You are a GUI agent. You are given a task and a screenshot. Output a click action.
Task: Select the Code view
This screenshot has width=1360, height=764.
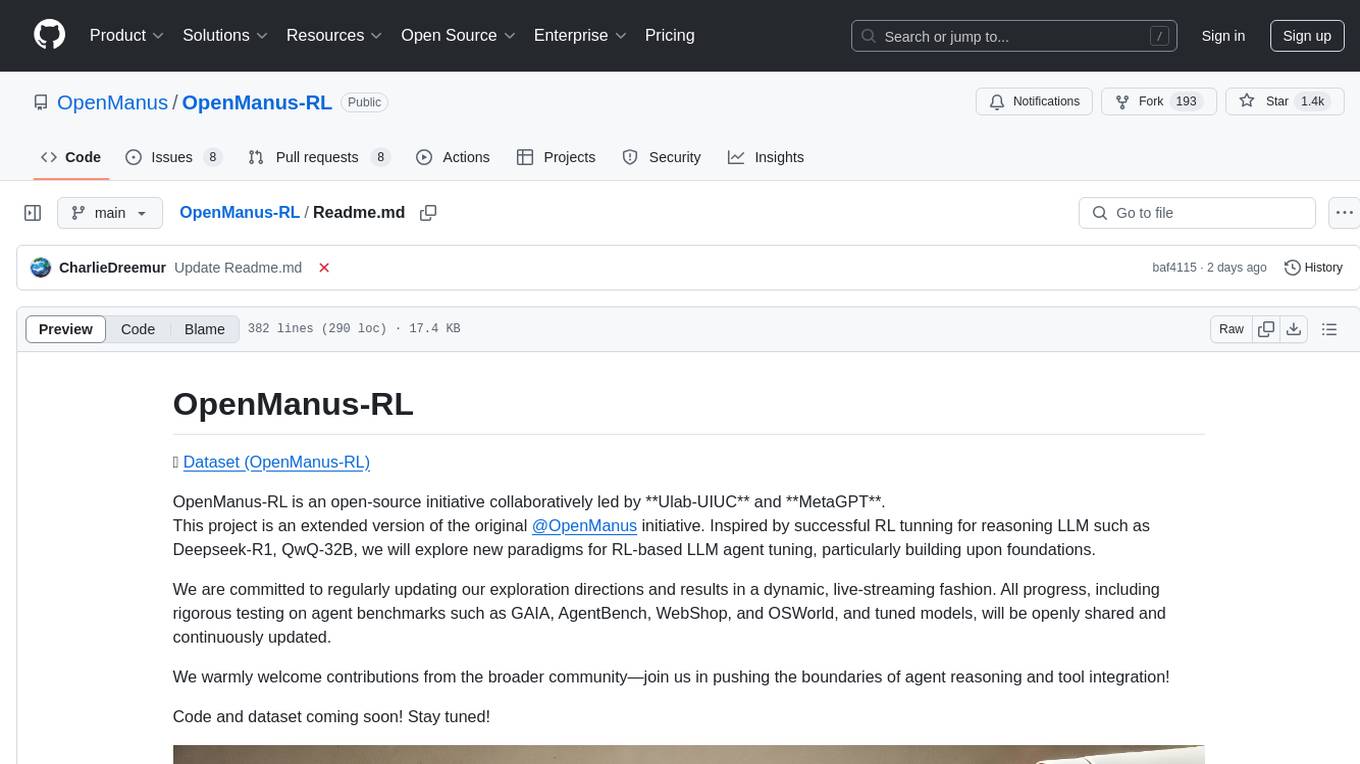coord(138,329)
